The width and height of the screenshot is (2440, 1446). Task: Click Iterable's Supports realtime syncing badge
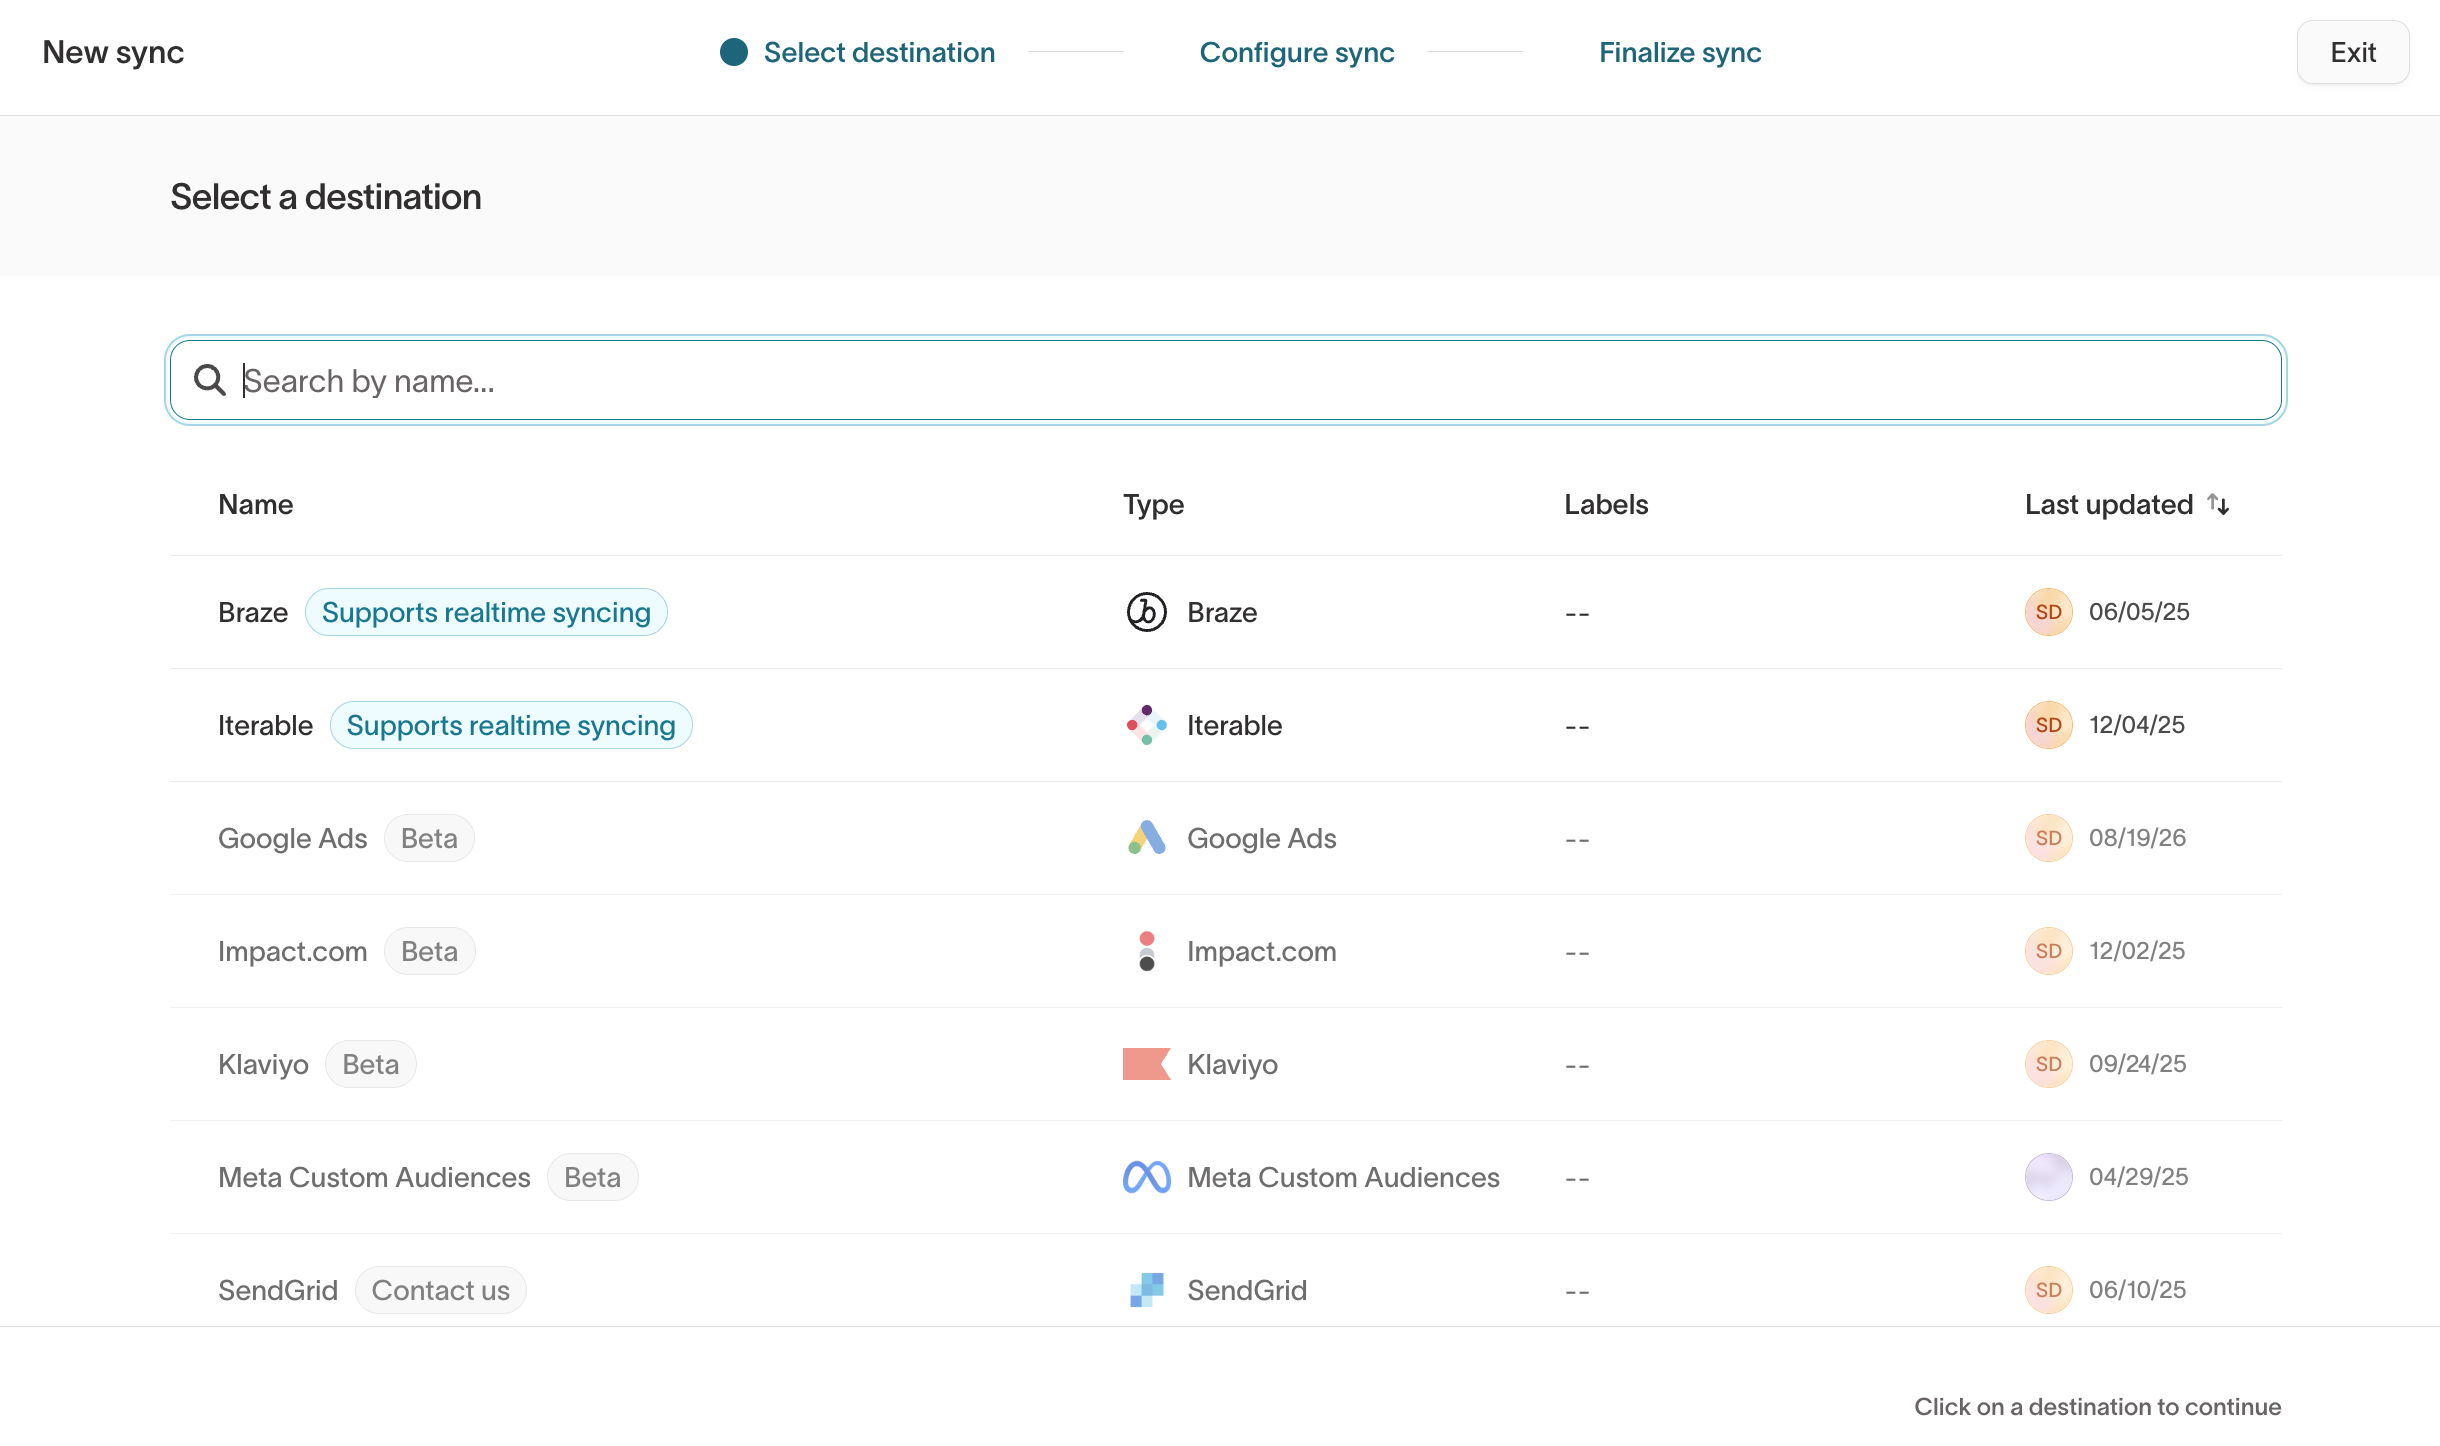511,725
